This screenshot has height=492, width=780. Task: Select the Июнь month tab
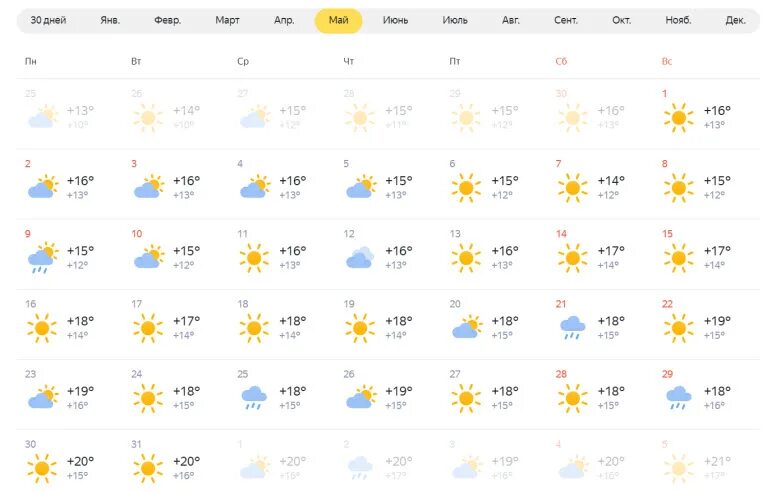(x=395, y=20)
